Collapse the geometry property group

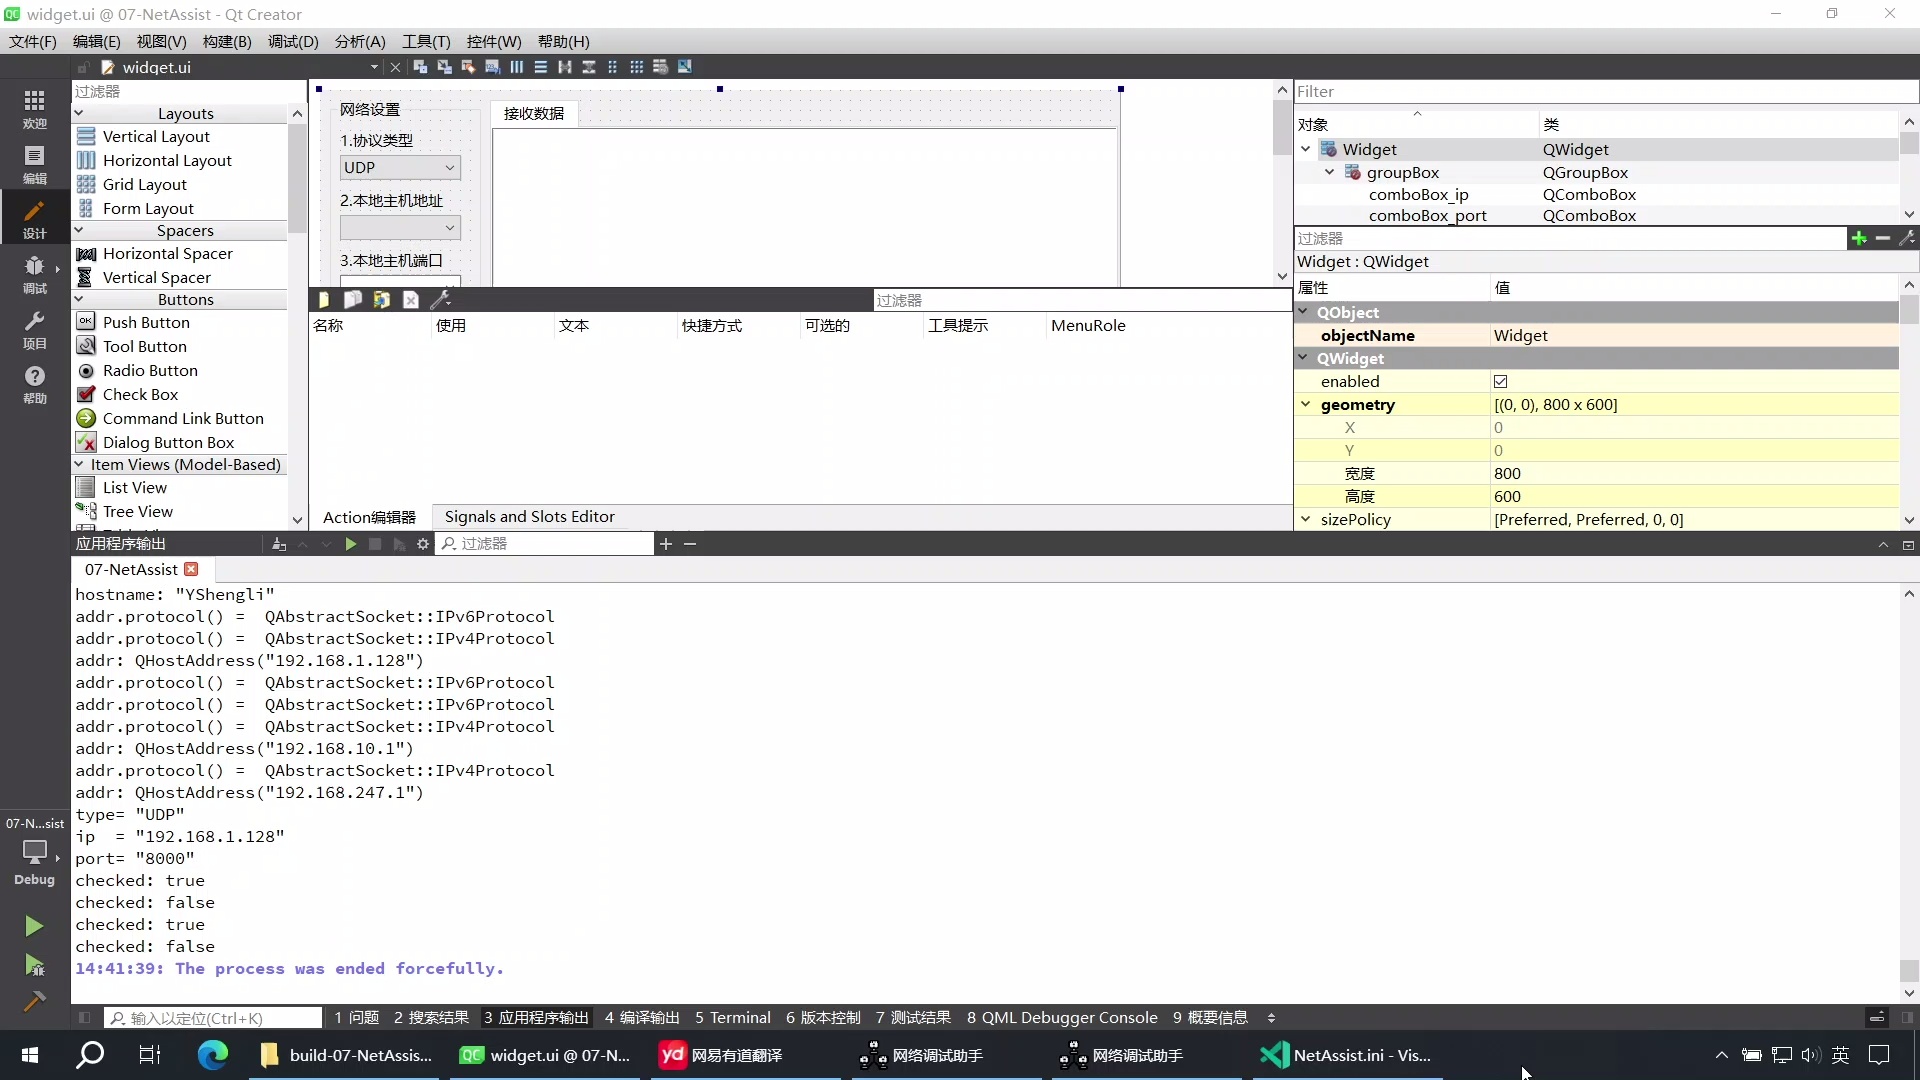pos(1305,405)
